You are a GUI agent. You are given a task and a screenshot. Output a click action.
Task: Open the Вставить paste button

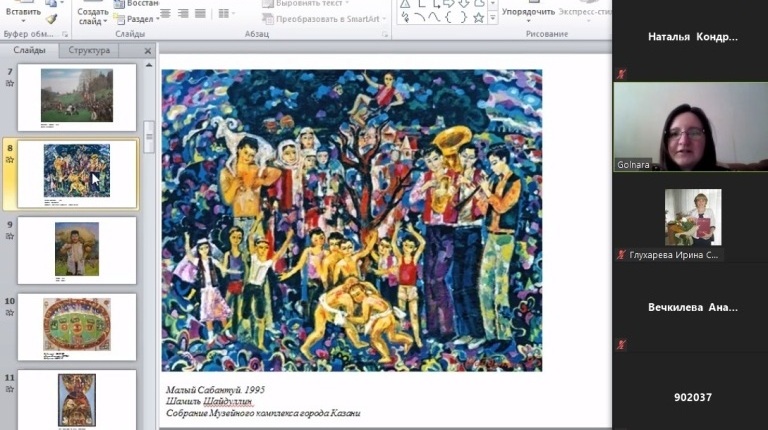23,11
